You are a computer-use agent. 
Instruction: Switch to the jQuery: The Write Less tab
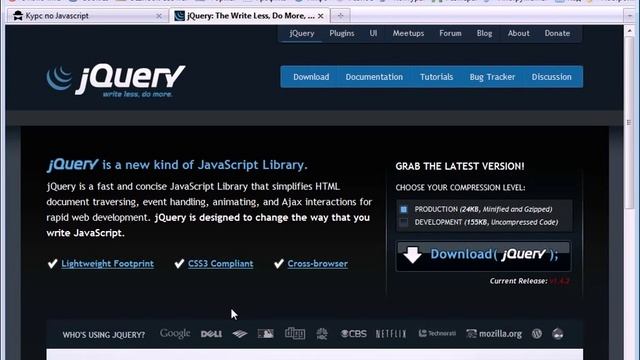click(250, 16)
